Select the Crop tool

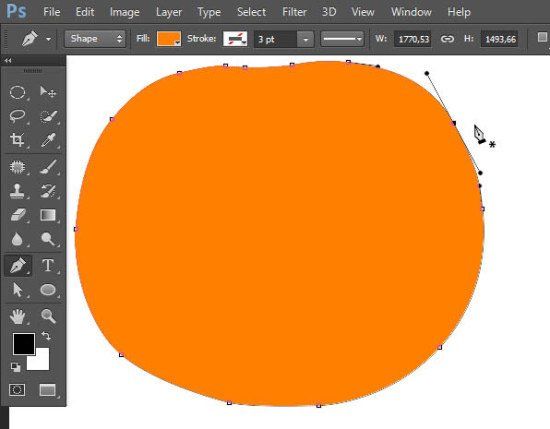click(x=18, y=140)
